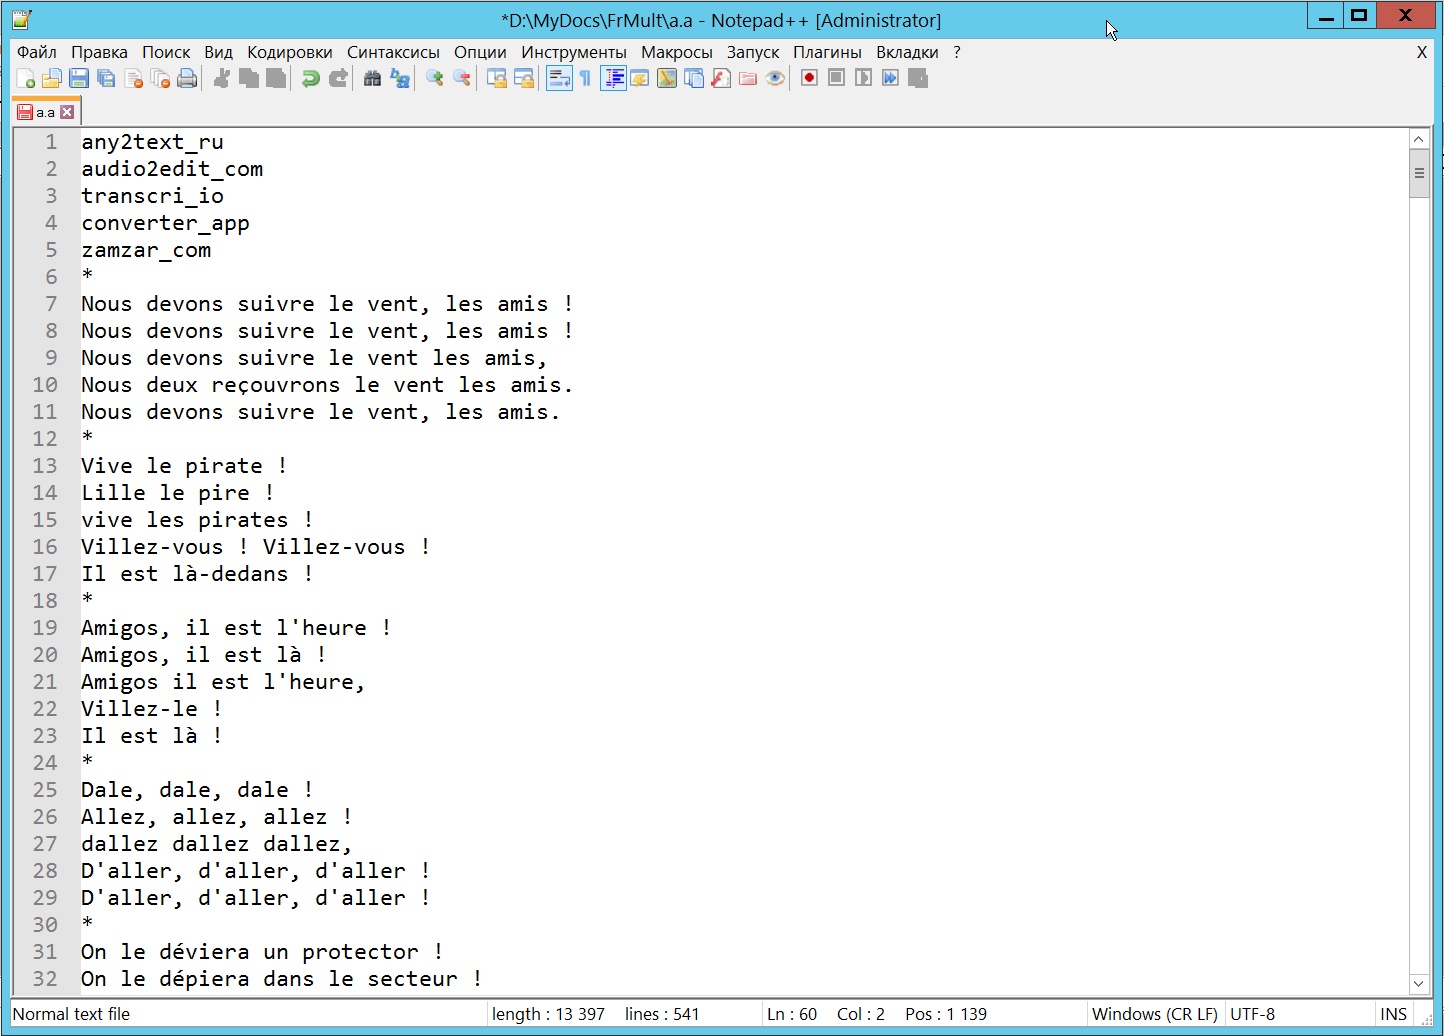Open the Плагины menu
Image resolution: width=1444 pixels, height=1036 pixels.
(x=827, y=52)
